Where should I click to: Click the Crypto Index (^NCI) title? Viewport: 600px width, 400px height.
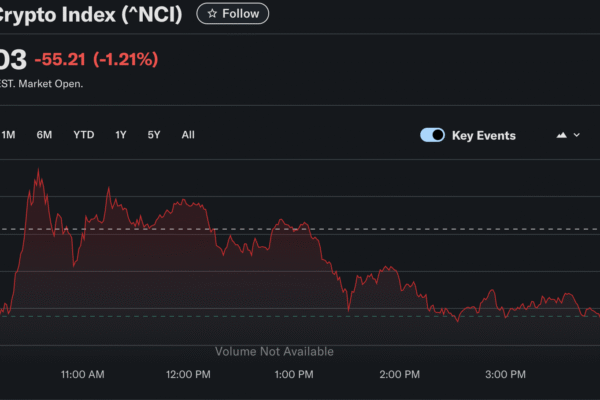click(x=92, y=13)
